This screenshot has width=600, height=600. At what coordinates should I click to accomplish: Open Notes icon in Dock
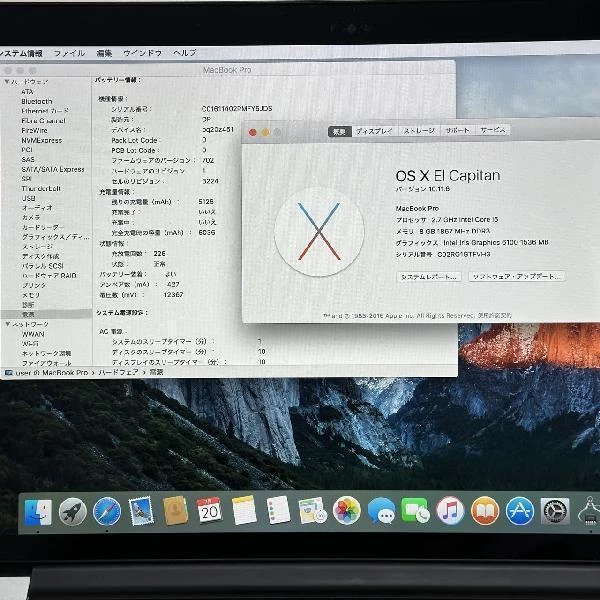(244, 510)
